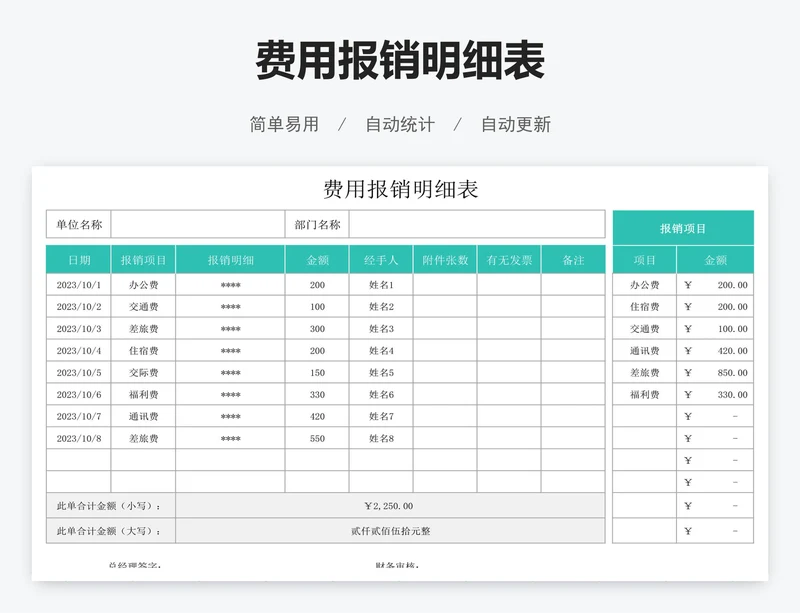This screenshot has width=800, height=613.
Task: Select handler cell 姓名3
Action: (x=381, y=329)
